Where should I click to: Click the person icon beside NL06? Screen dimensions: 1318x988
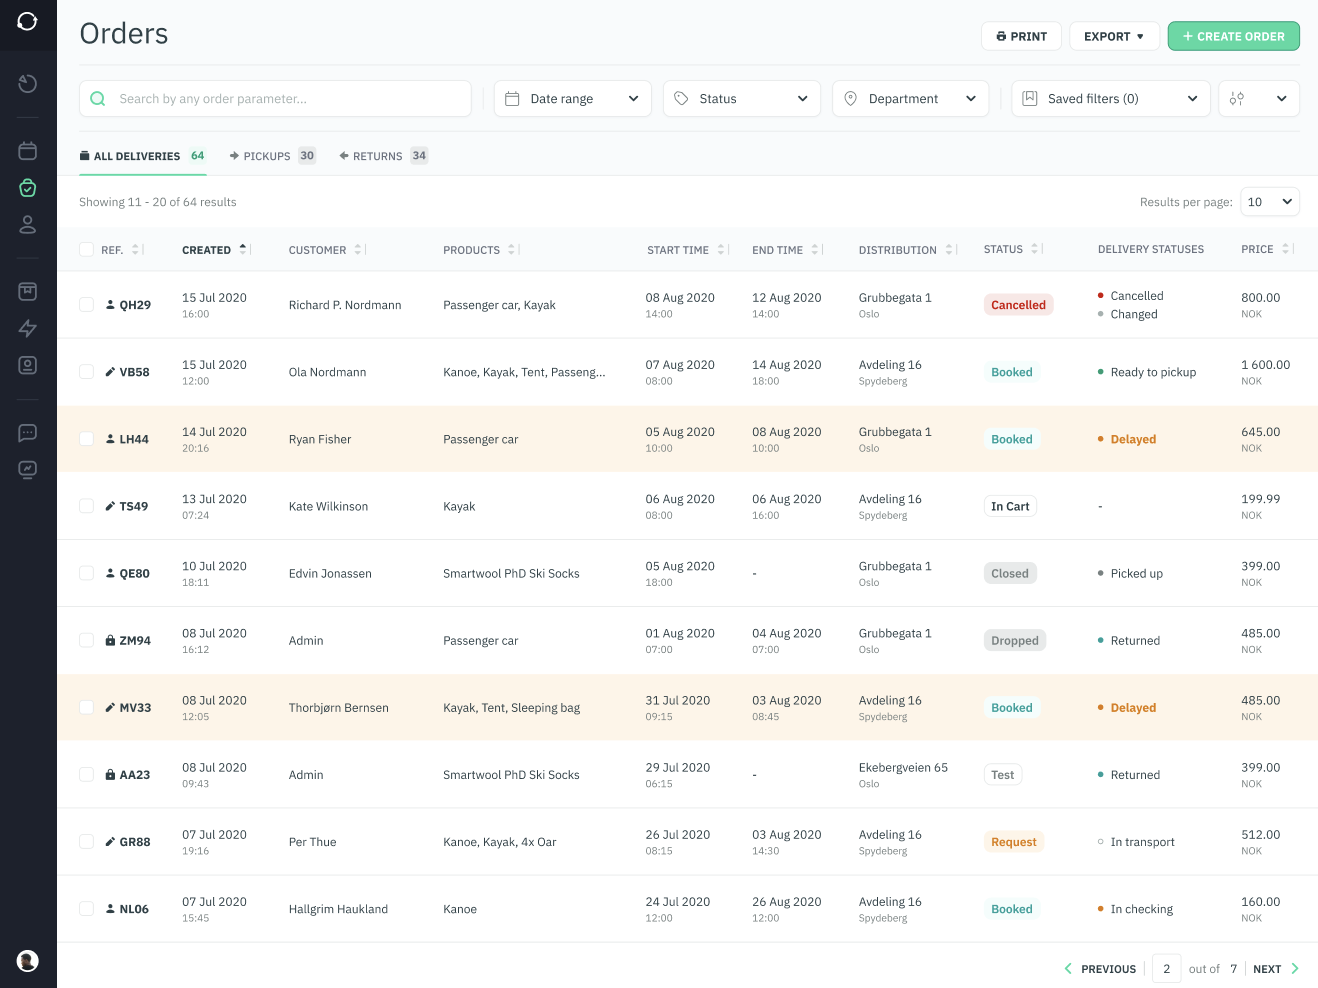point(110,909)
